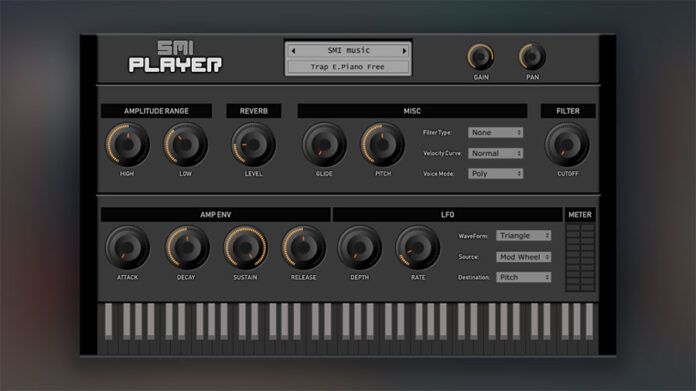The width and height of the screenshot is (696, 391).
Task: Click the REVERB section header
Action: point(253,111)
